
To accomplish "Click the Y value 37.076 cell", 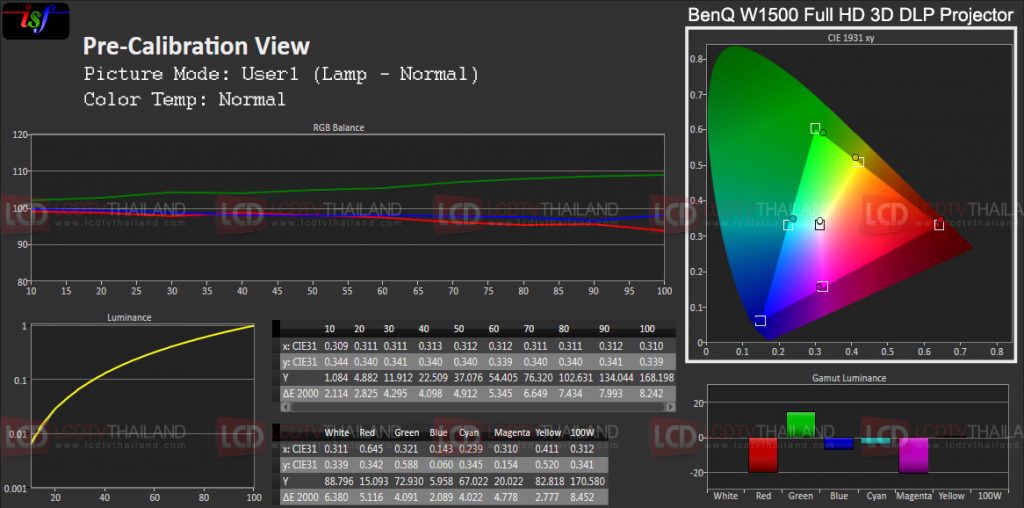I will point(469,377).
